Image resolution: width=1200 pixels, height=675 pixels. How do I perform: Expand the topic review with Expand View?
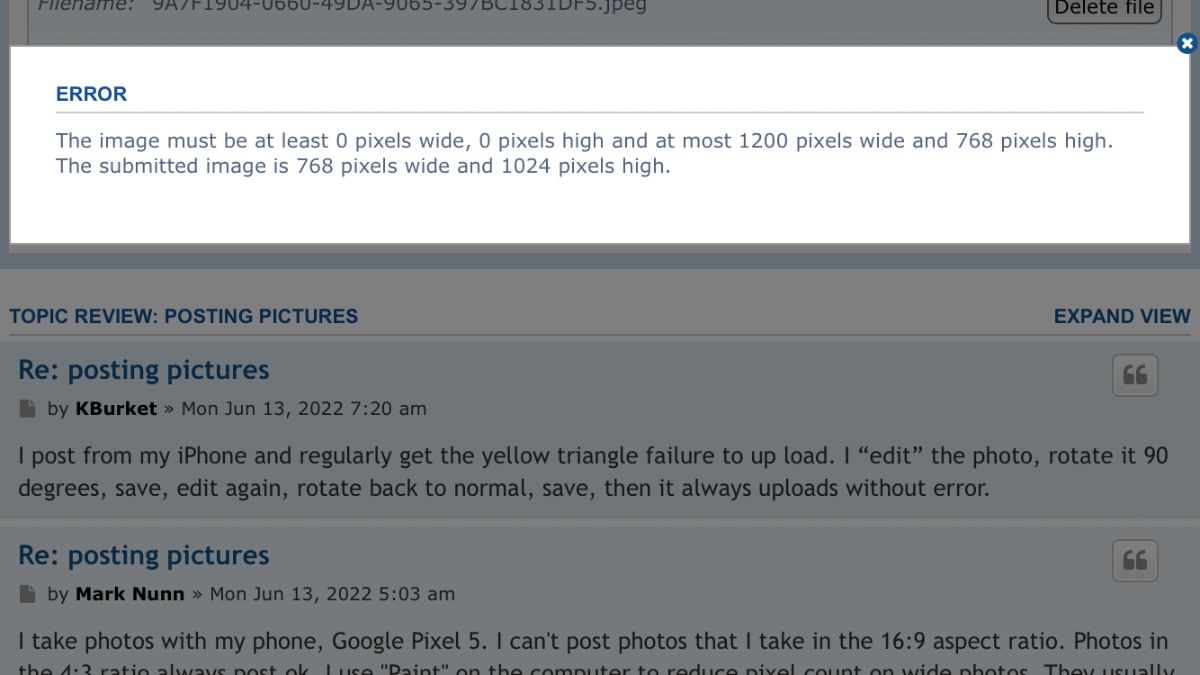[x=1122, y=316]
